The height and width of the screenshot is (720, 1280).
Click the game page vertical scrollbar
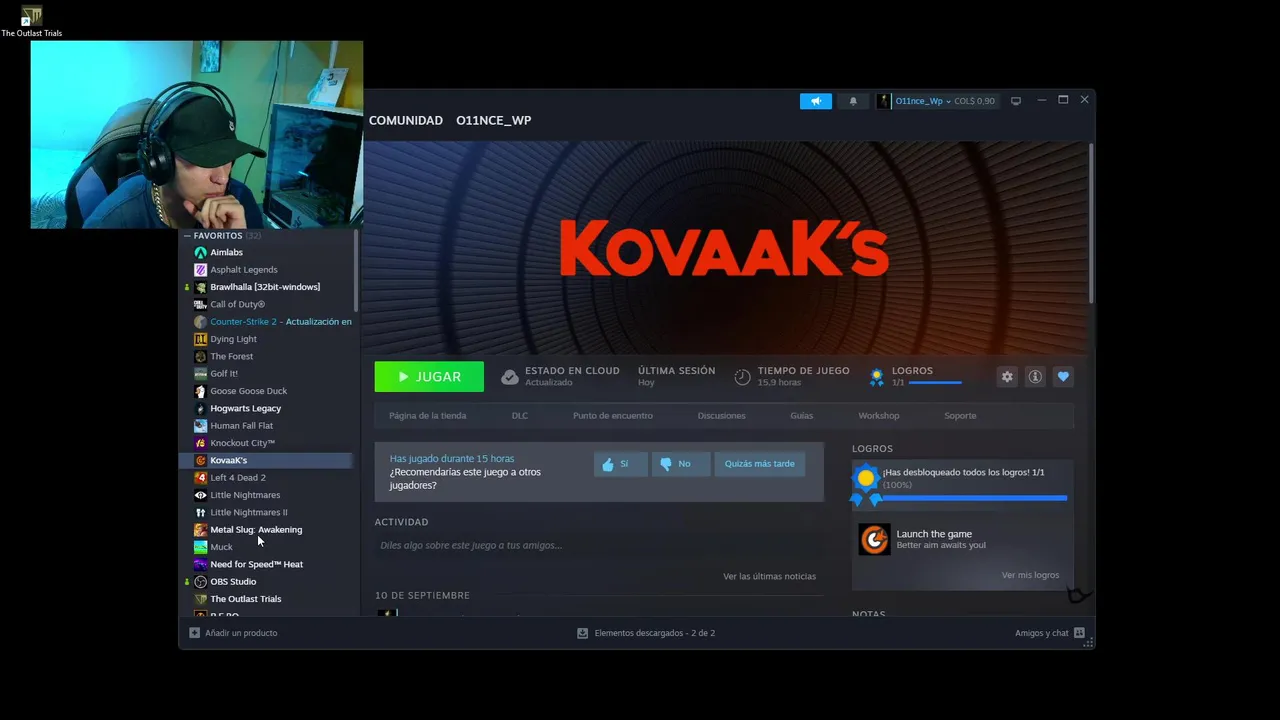click(1091, 222)
